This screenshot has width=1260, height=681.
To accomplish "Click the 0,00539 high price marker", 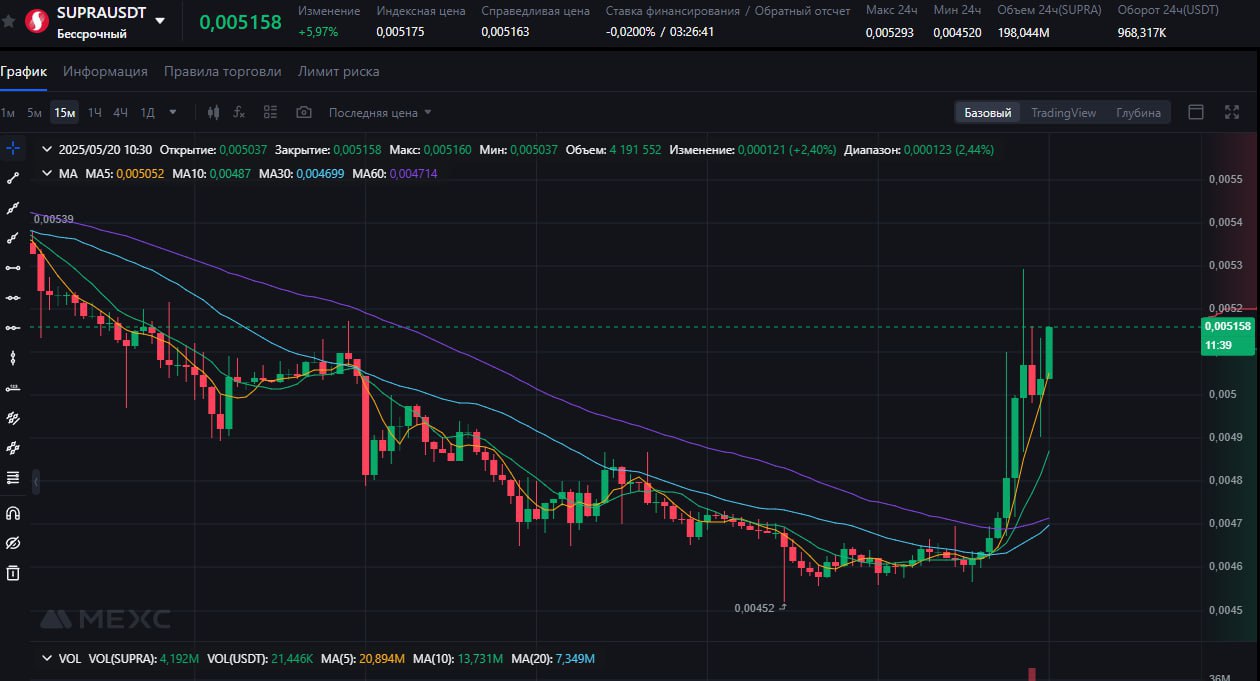I will point(53,219).
